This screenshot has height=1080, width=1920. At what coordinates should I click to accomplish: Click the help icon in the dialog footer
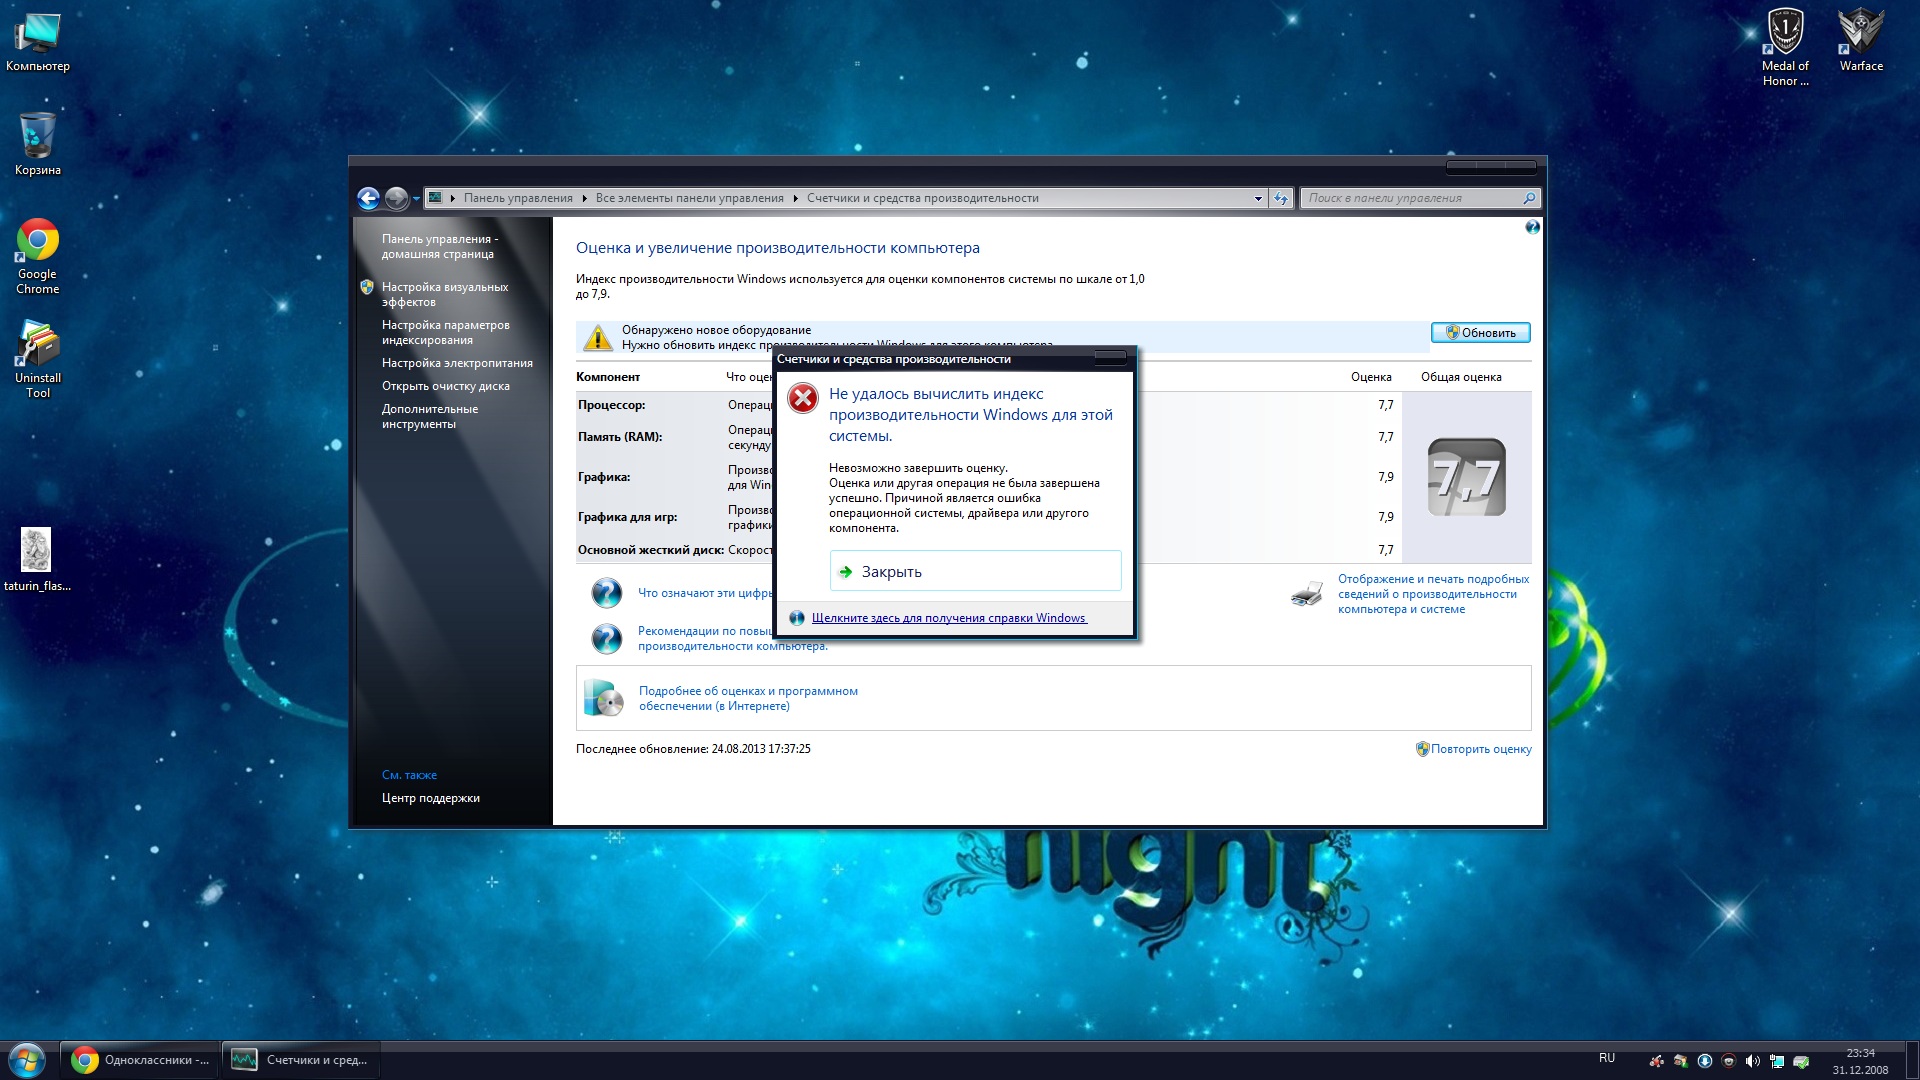pyautogui.click(x=797, y=618)
